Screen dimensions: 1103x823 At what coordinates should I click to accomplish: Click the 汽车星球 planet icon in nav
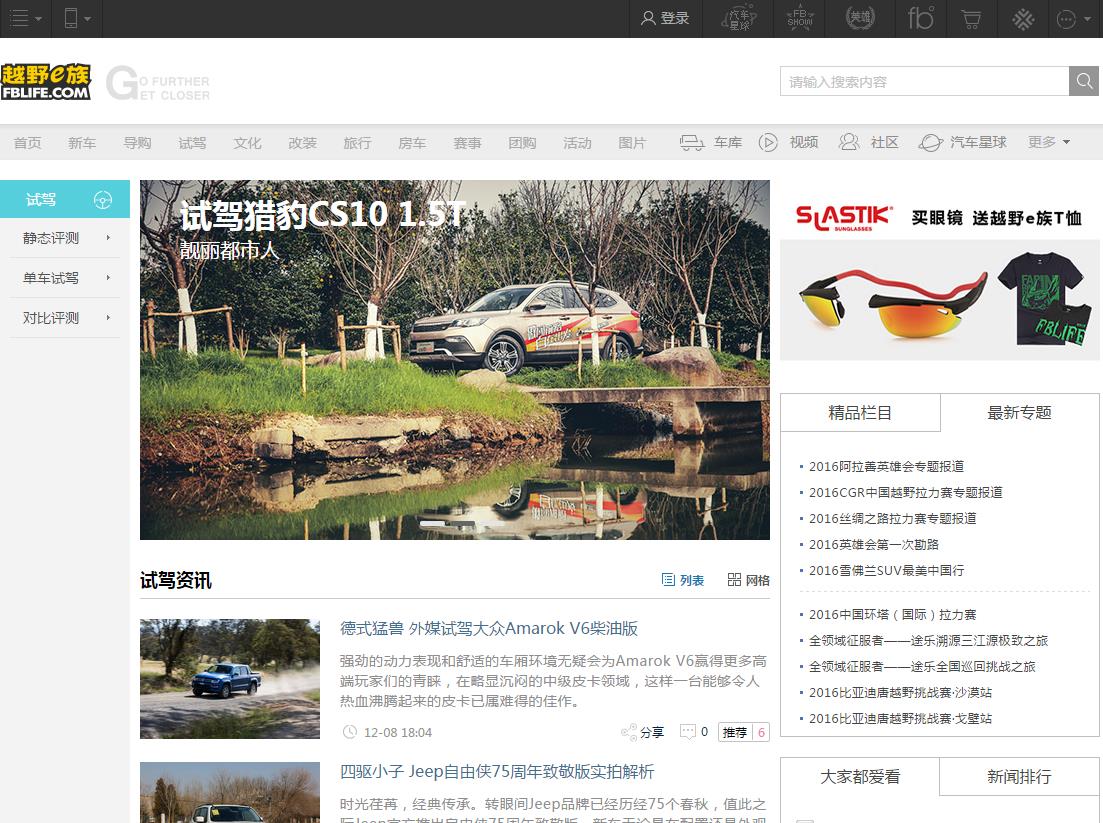930,143
